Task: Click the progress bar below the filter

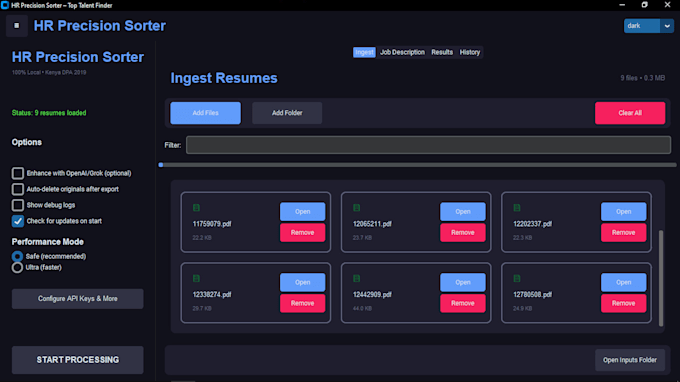Action: (x=418, y=165)
